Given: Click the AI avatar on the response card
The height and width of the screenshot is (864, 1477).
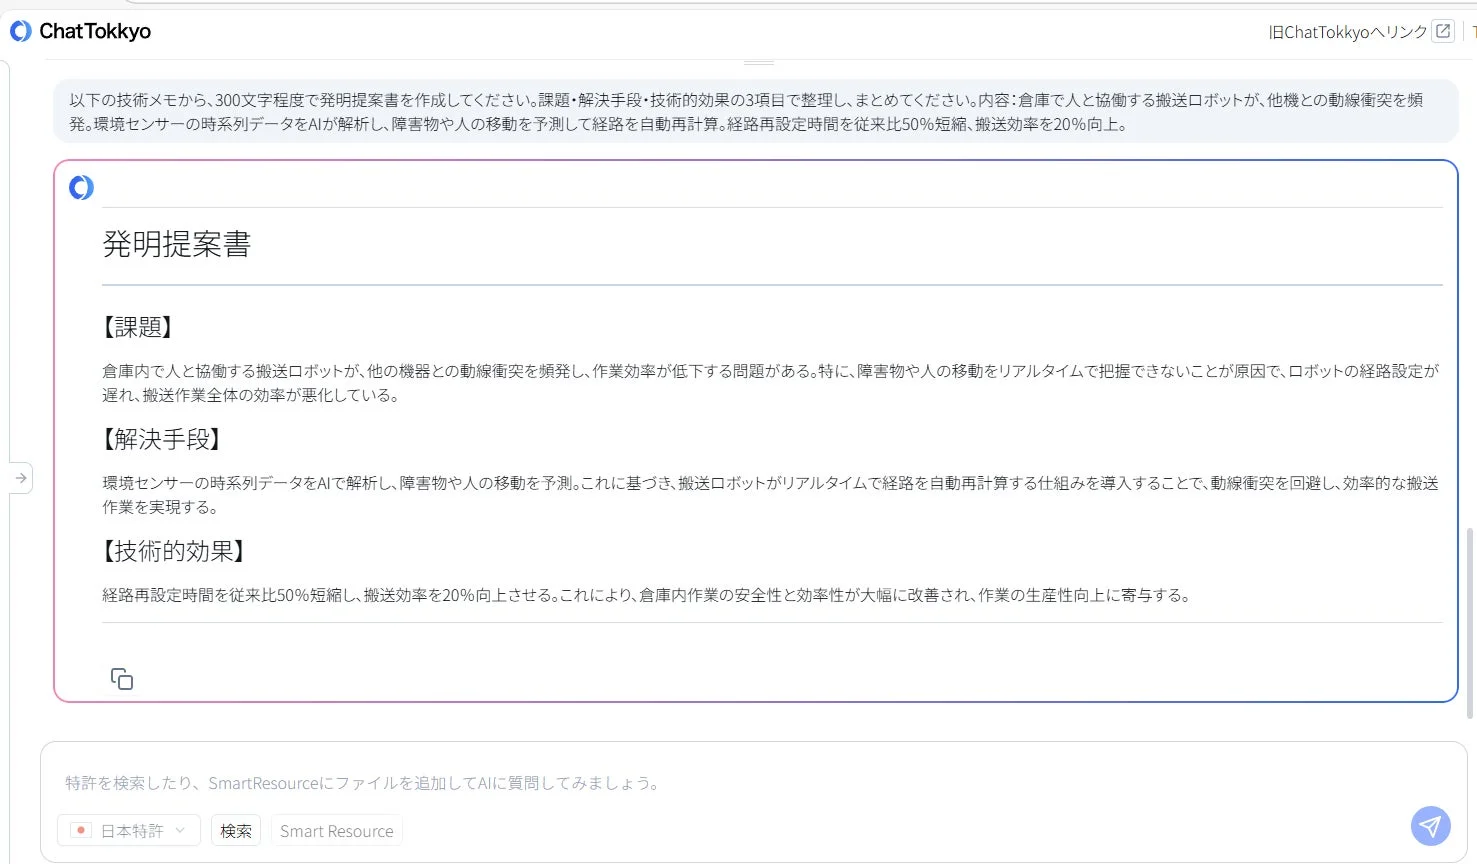Looking at the screenshot, I should coord(80,187).
